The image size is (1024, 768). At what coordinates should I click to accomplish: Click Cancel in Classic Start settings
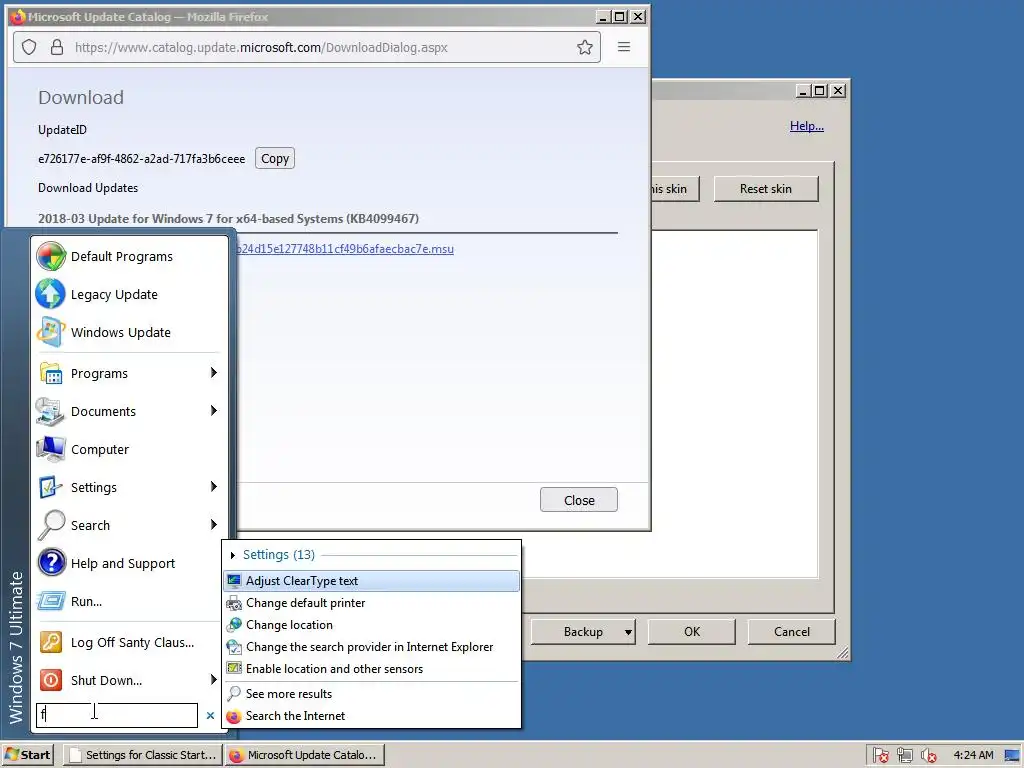click(792, 632)
